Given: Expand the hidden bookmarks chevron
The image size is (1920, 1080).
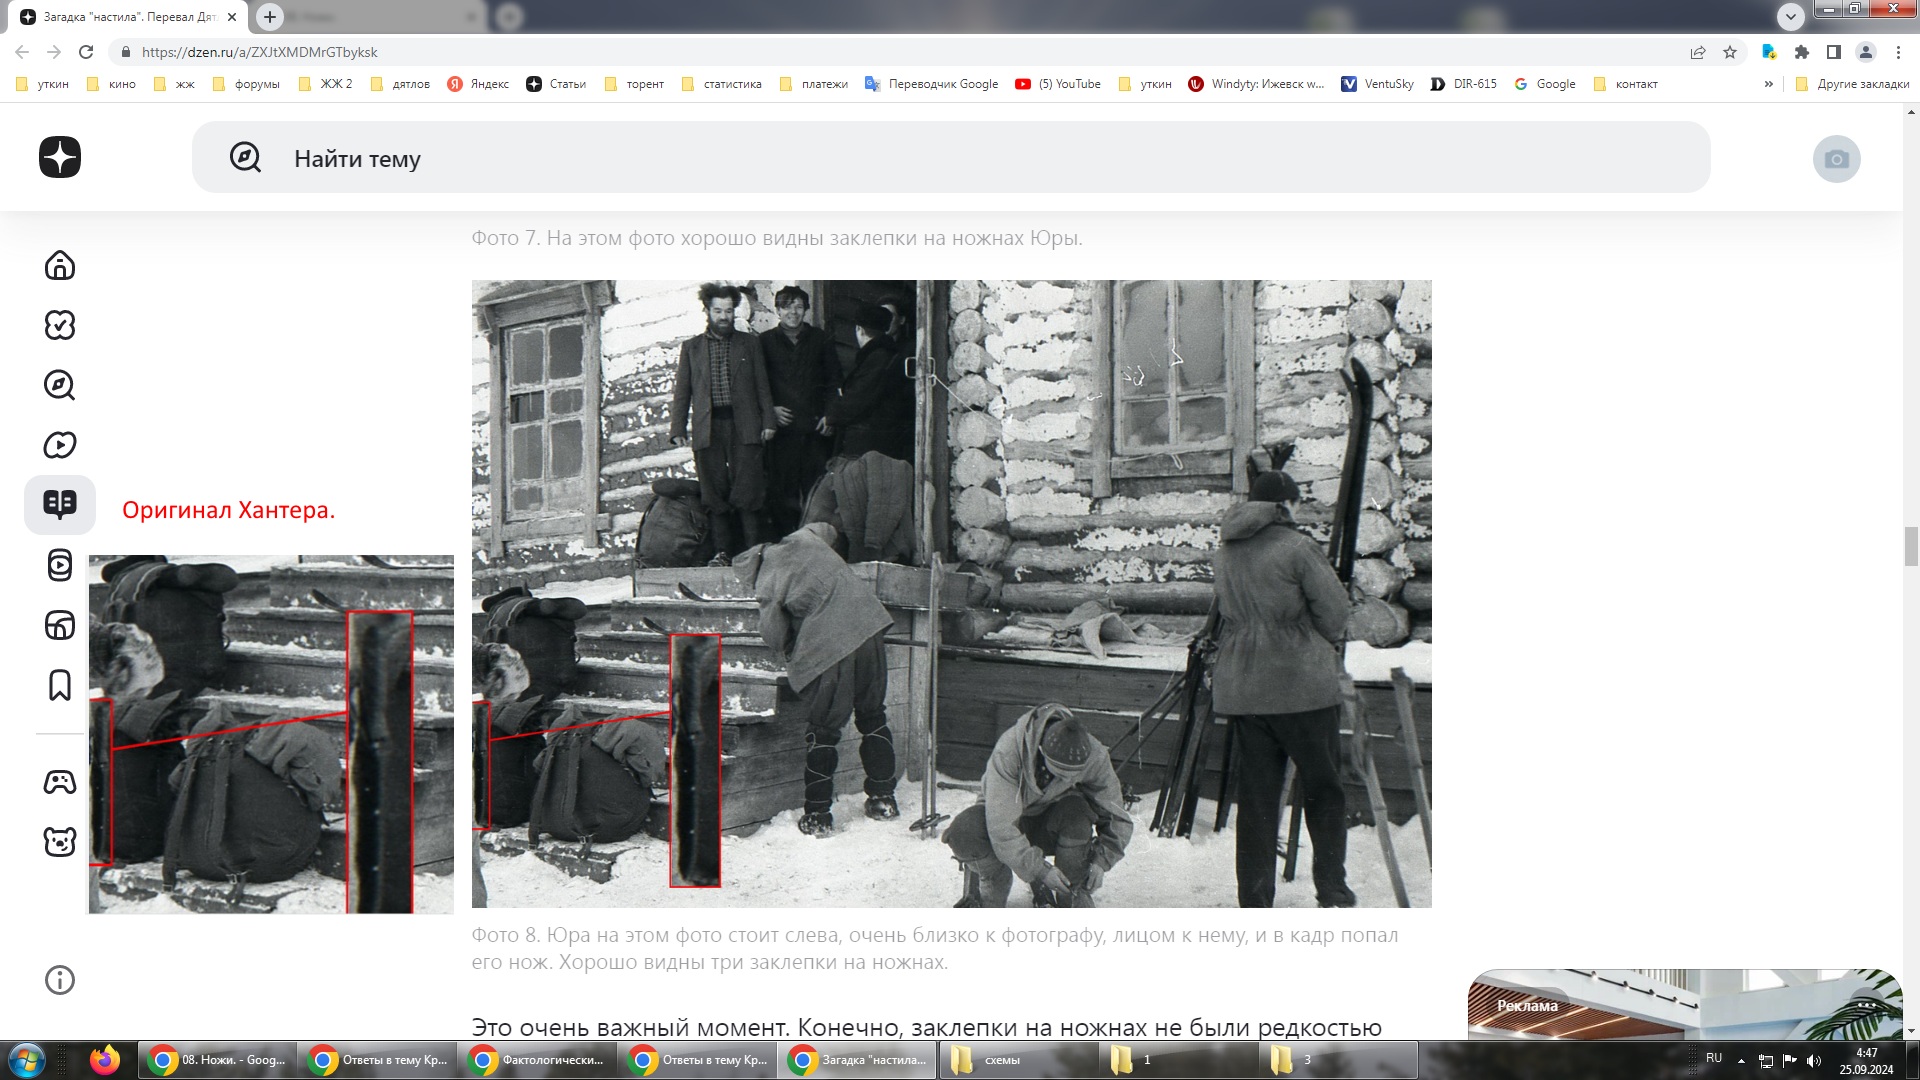Looking at the screenshot, I should (1769, 84).
